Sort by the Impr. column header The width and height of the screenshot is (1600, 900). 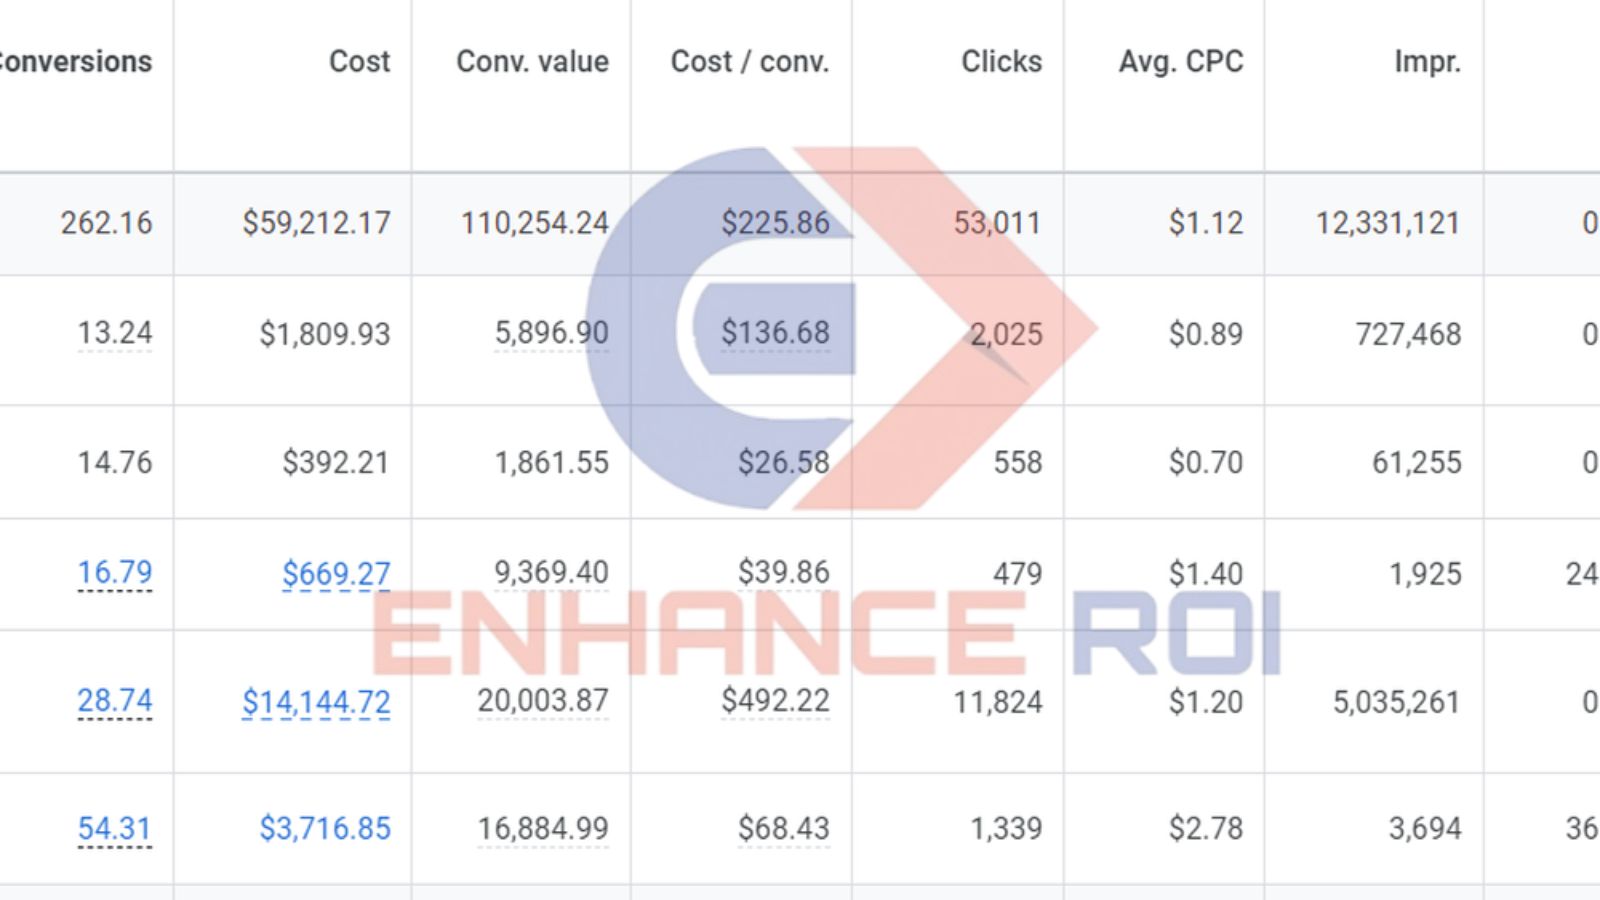tap(1427, 62)
